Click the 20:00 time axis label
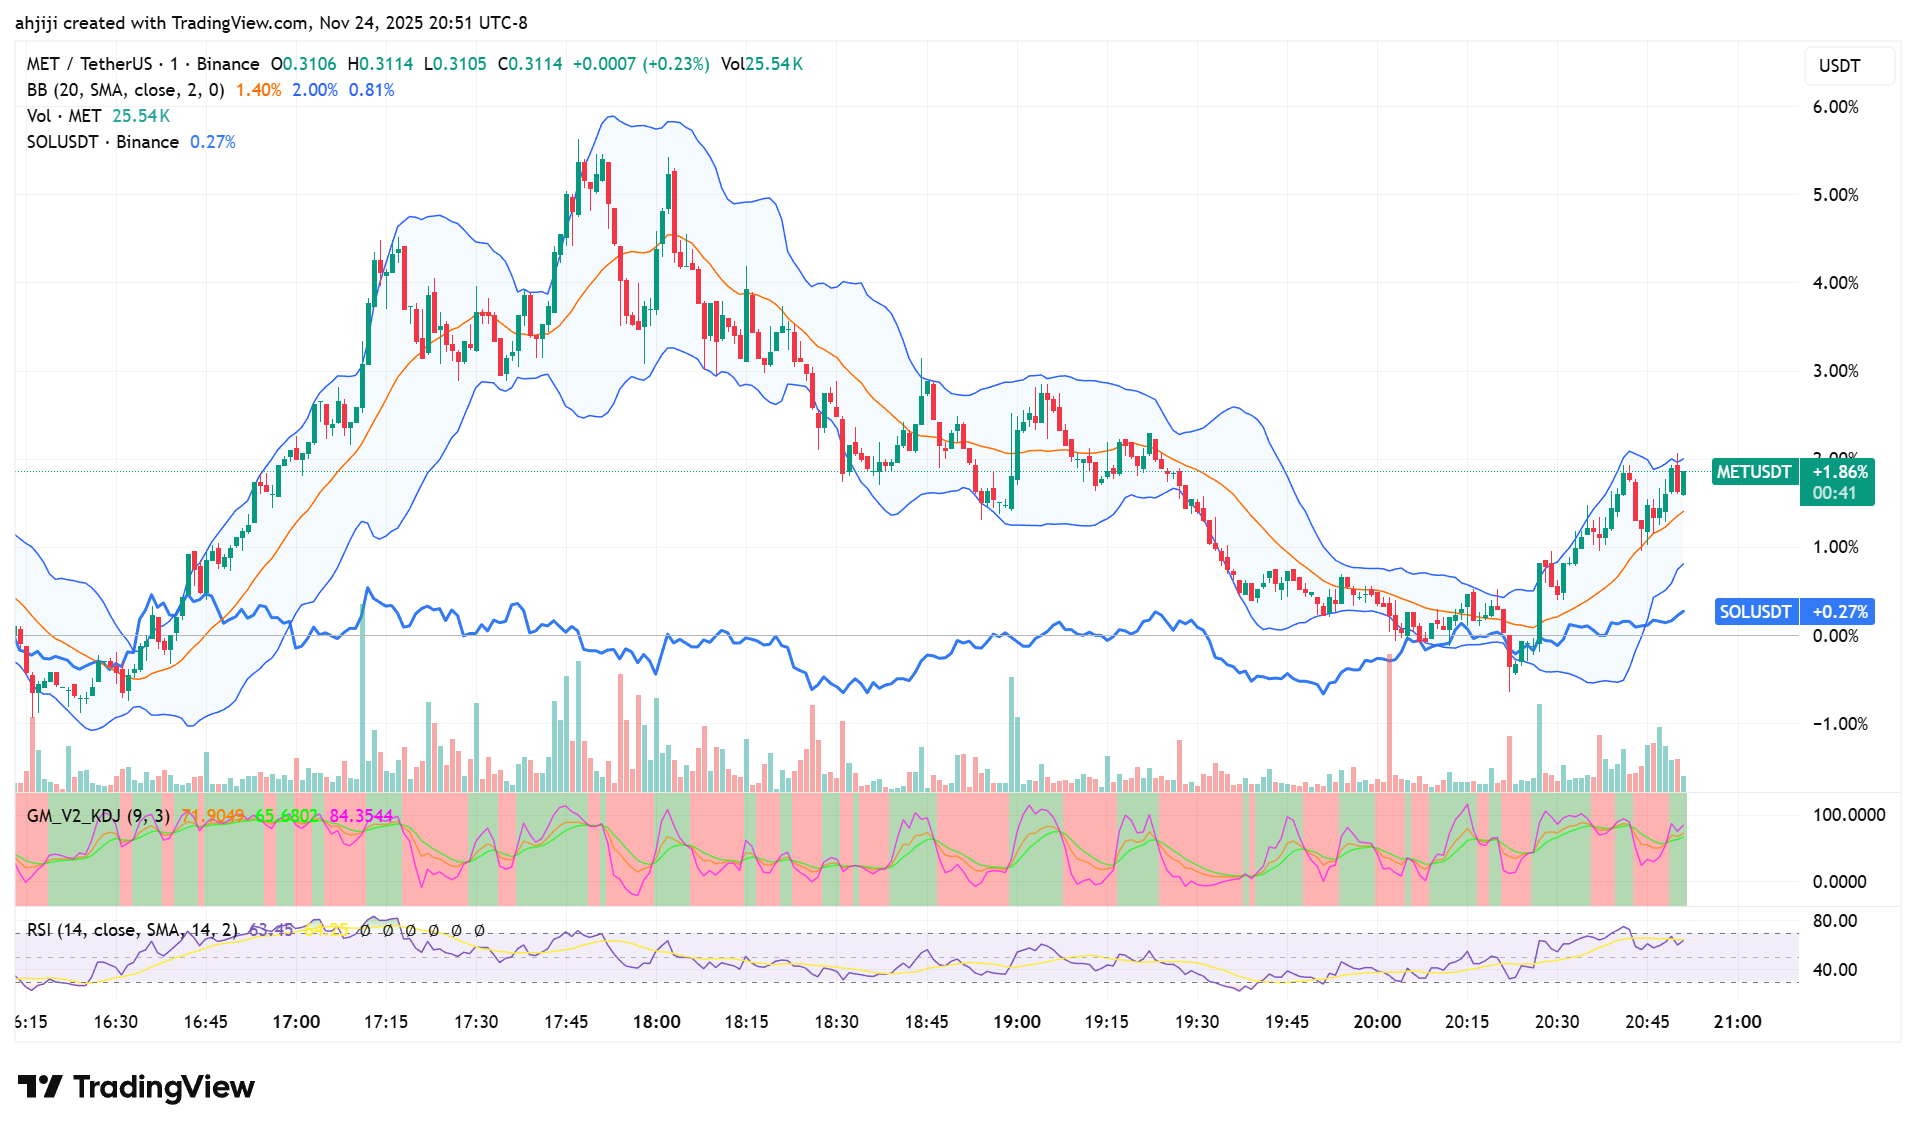 (1377, 1022)
